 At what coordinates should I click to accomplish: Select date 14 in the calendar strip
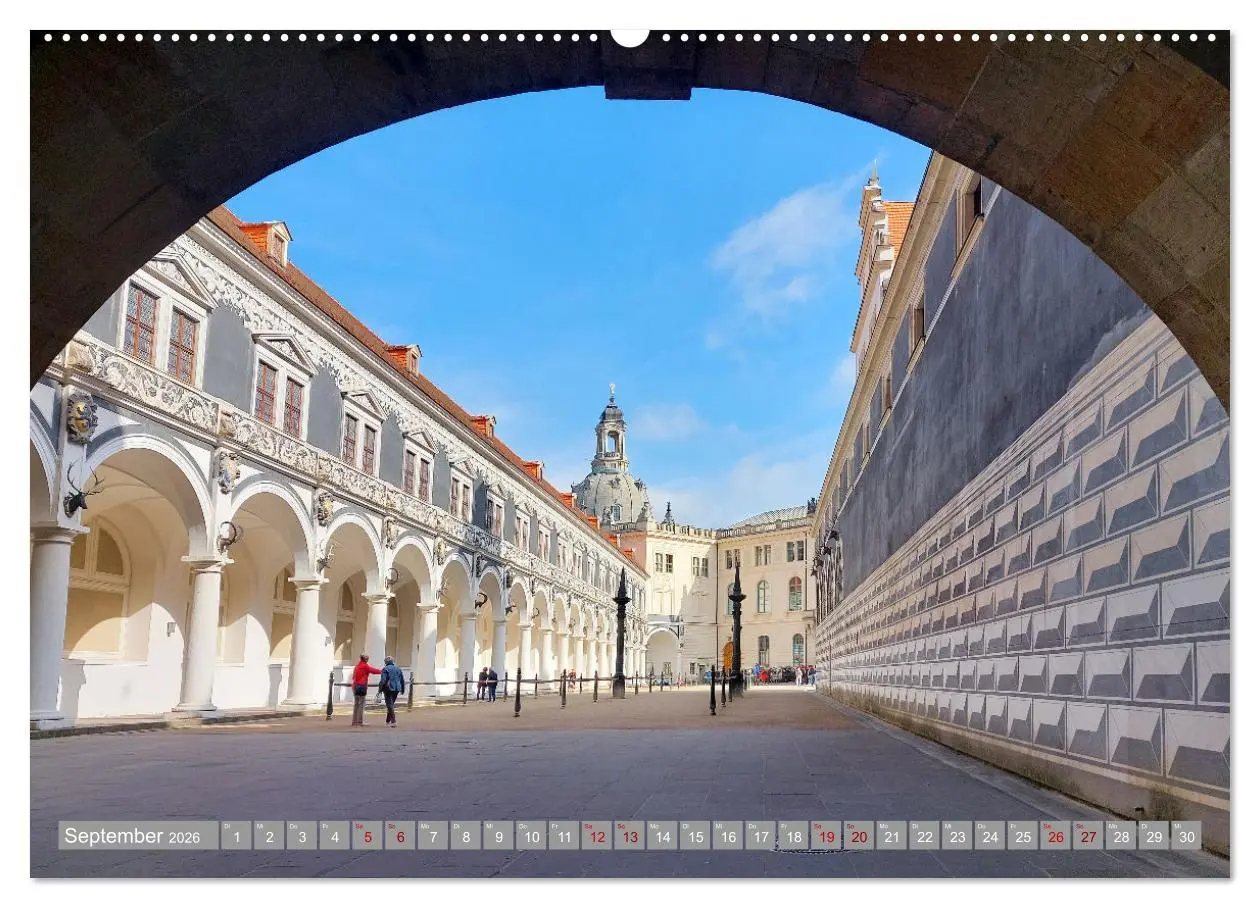(x=662, y=836)
